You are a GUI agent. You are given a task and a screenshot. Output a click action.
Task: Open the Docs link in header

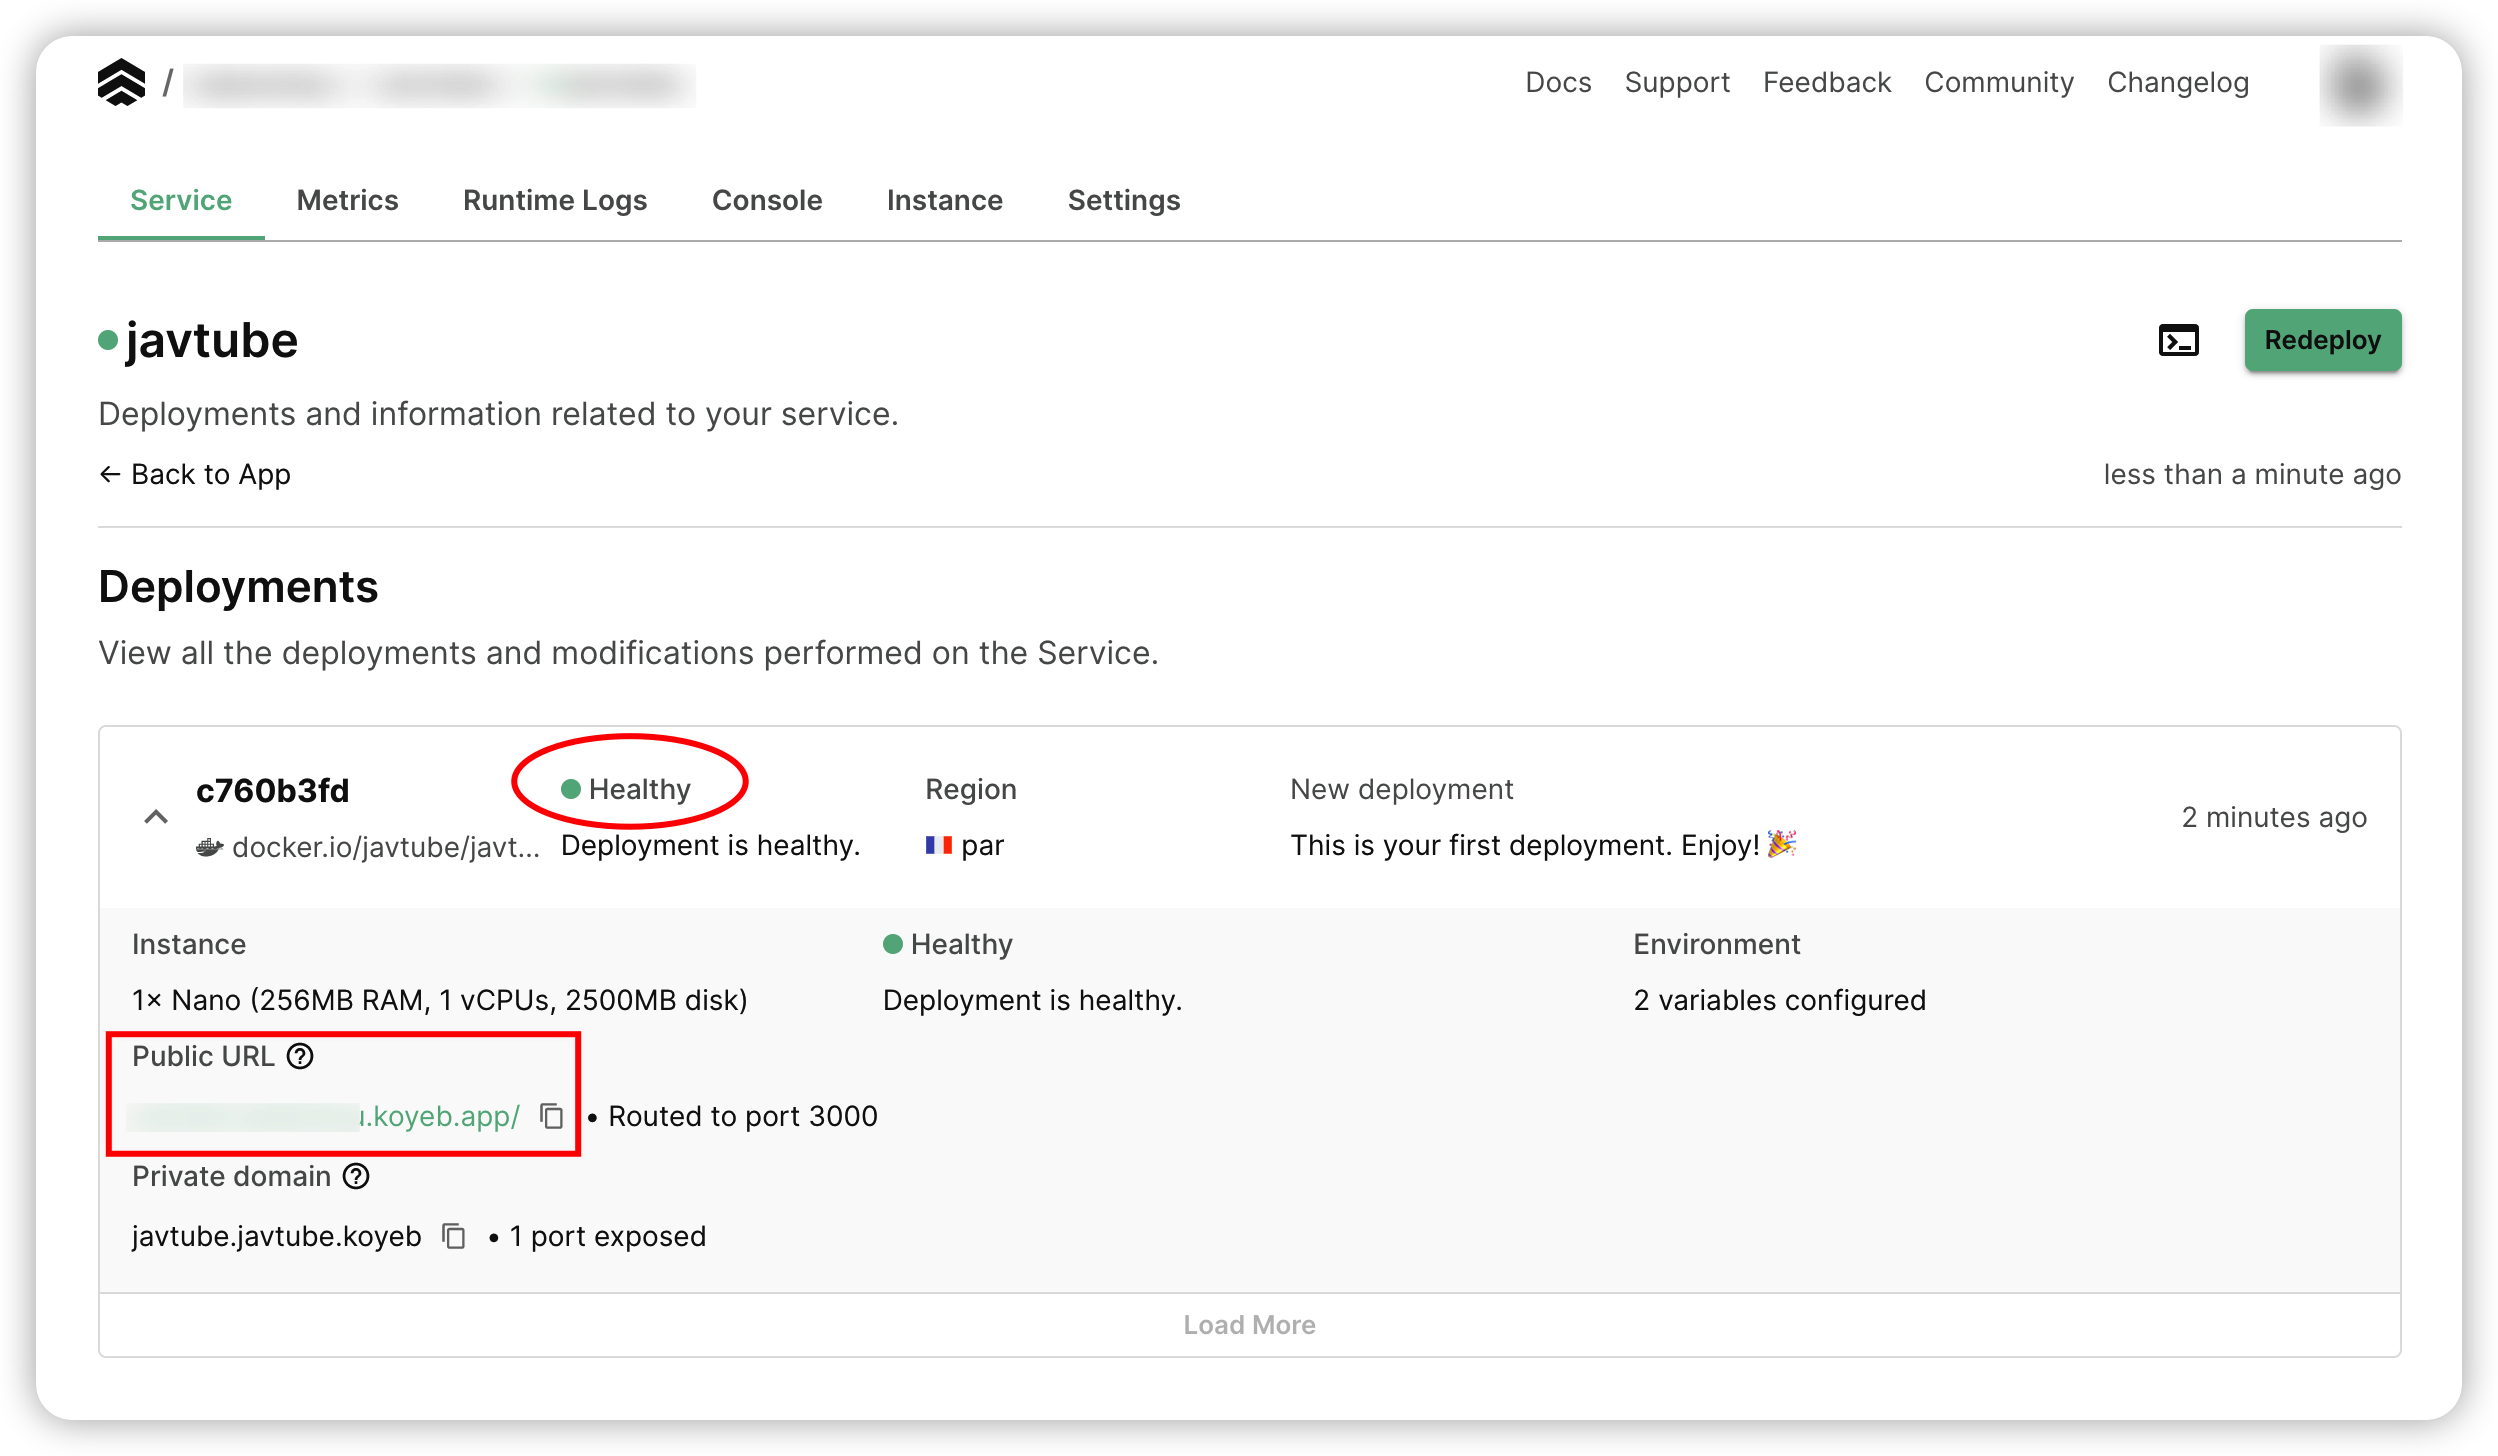[x=1557, y=83]
